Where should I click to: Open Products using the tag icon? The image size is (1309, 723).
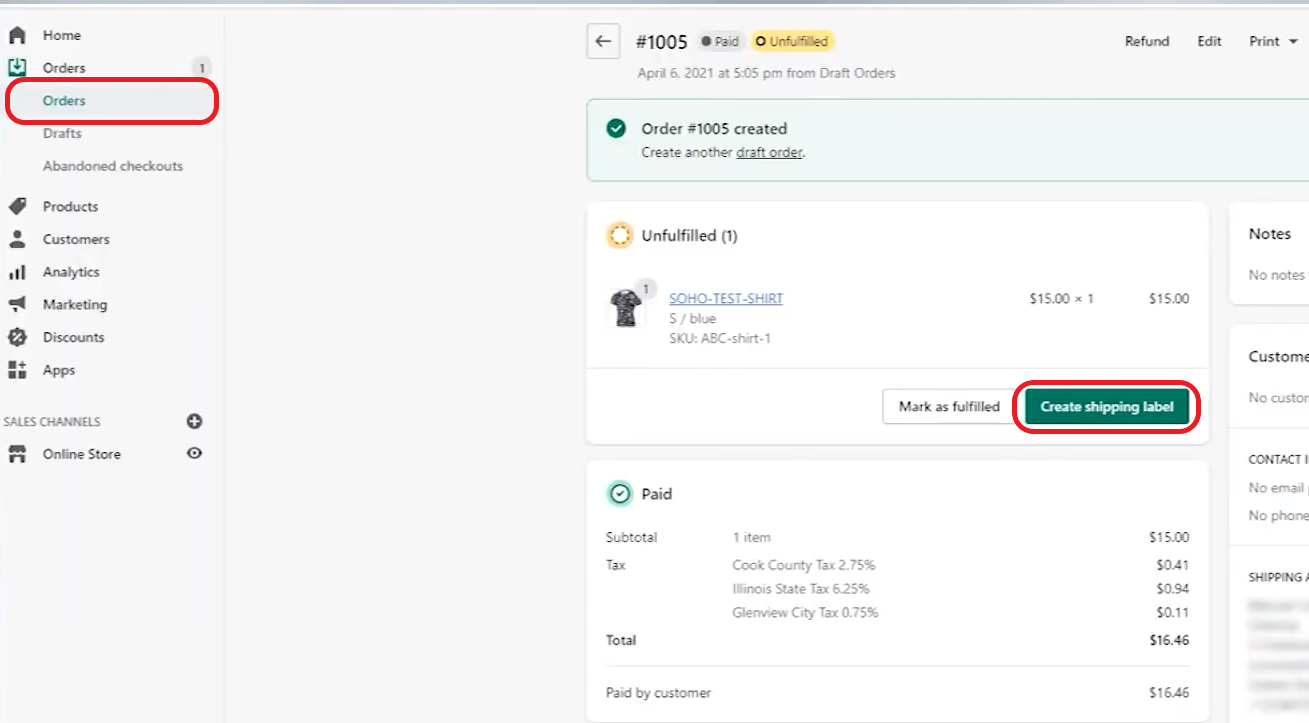click(x=19, y=206)
